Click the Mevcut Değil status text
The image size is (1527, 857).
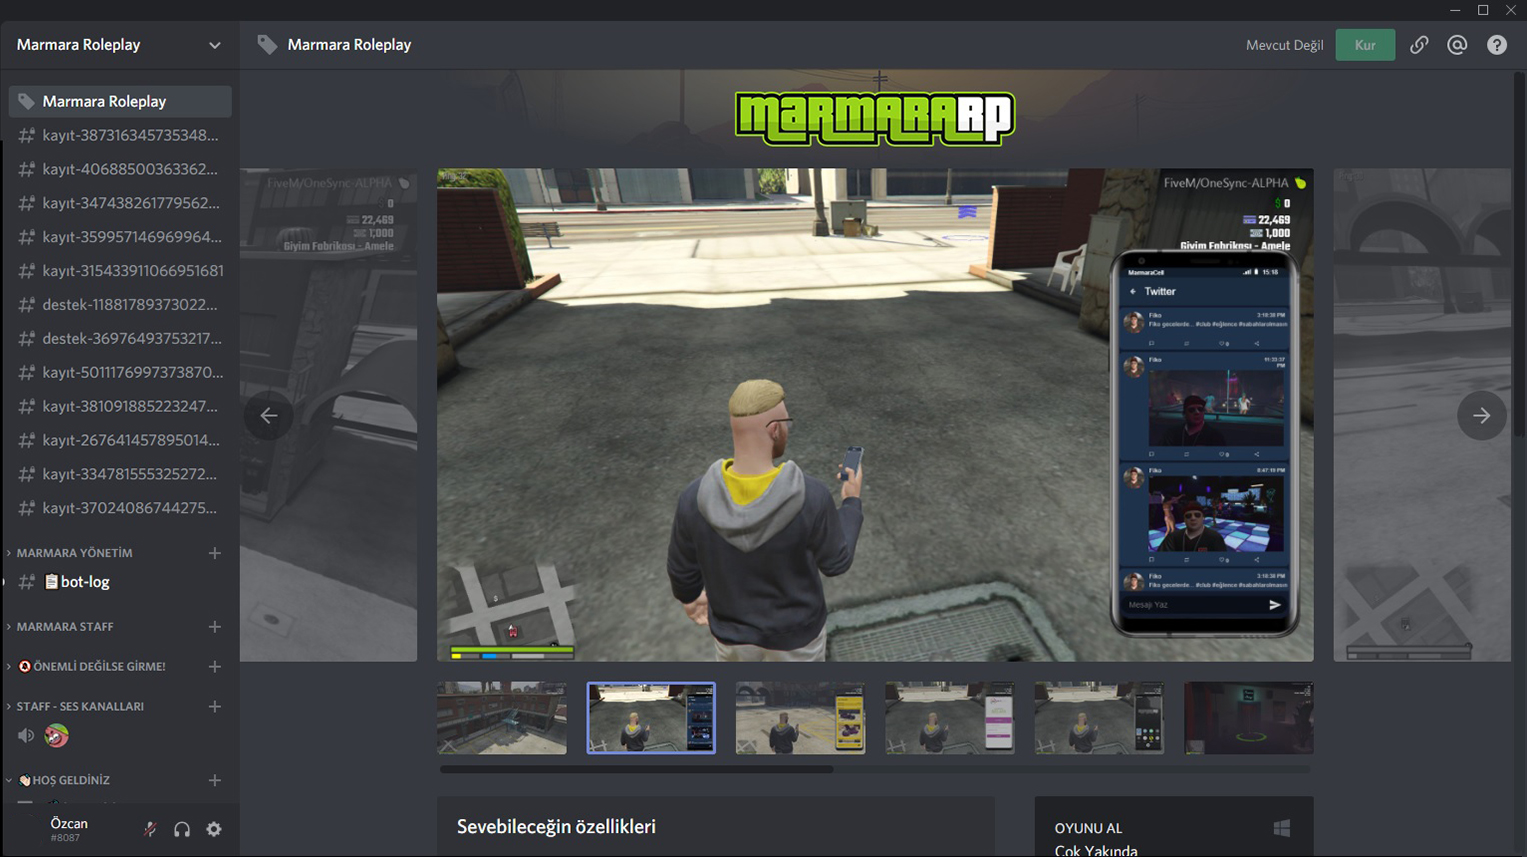1284,45
